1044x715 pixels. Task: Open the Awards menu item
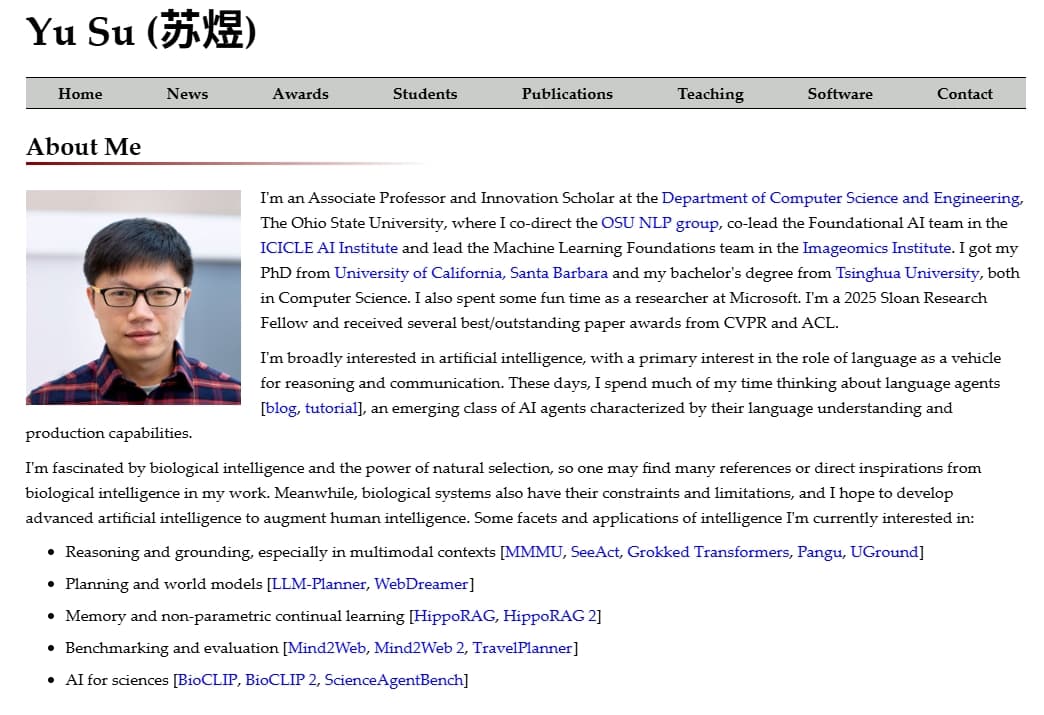(x=300, y=94)
